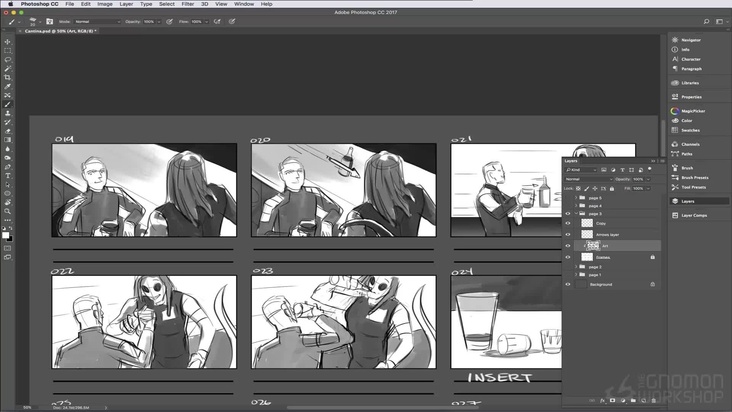732x412 pixels.
Task: Expand the page 4 group
Action: [x=576, y=206]
